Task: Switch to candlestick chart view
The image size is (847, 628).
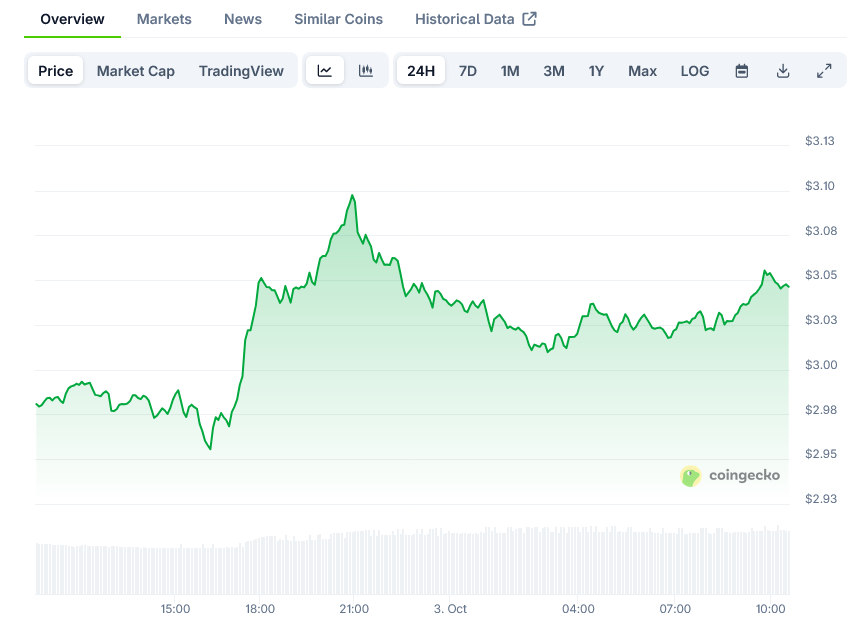Action: 366,71
